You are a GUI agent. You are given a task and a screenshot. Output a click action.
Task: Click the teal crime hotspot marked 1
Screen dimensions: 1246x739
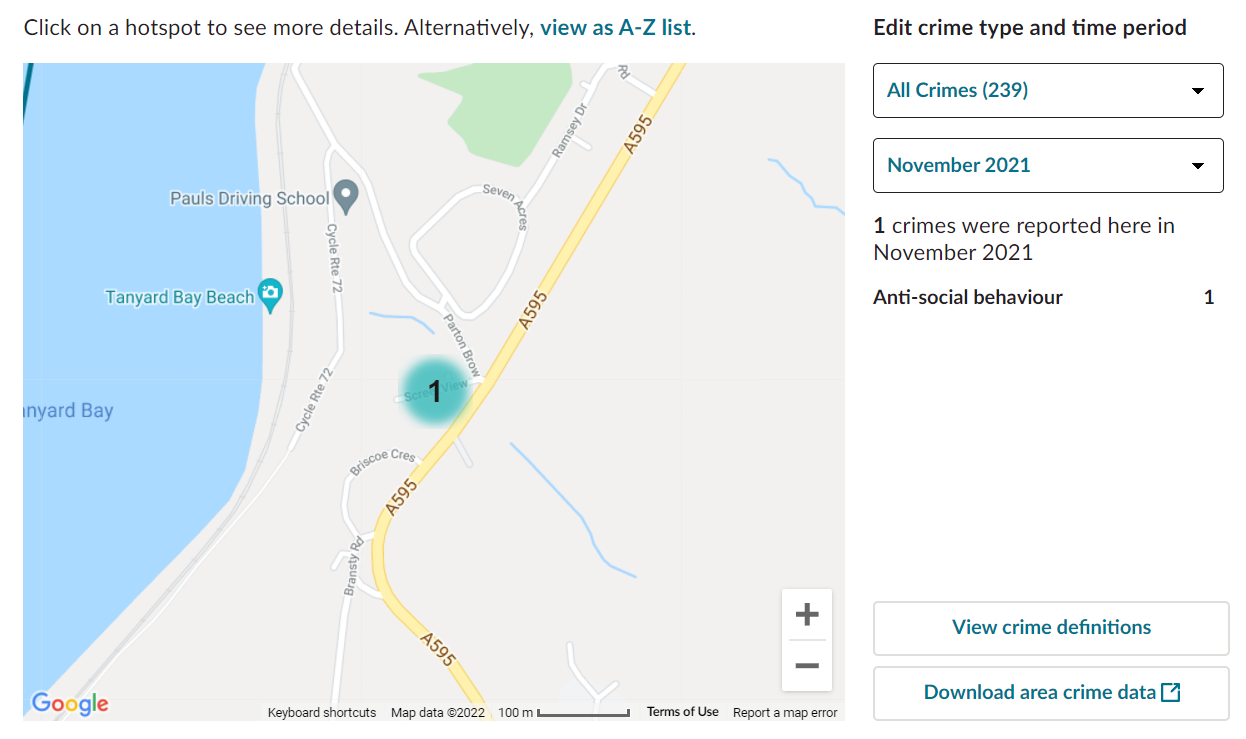pyautogui.click(x=435, y=391)
